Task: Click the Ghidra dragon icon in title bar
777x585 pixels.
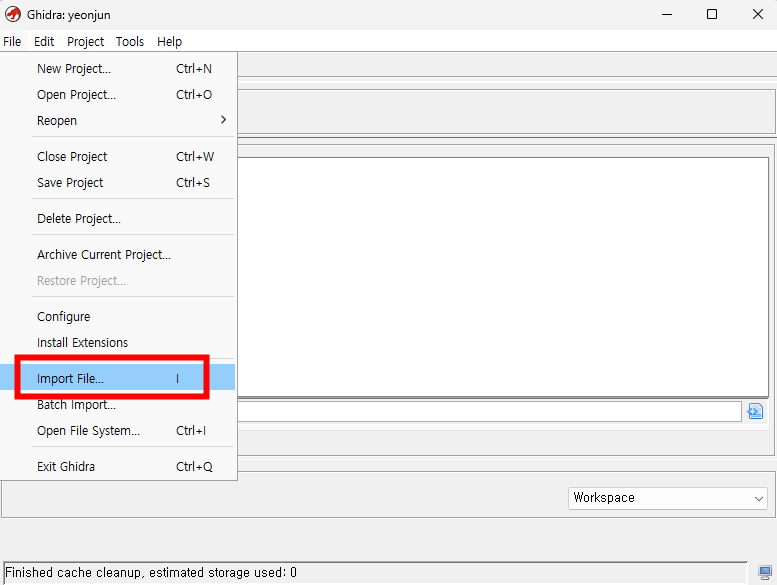Action: pos(13,14)
